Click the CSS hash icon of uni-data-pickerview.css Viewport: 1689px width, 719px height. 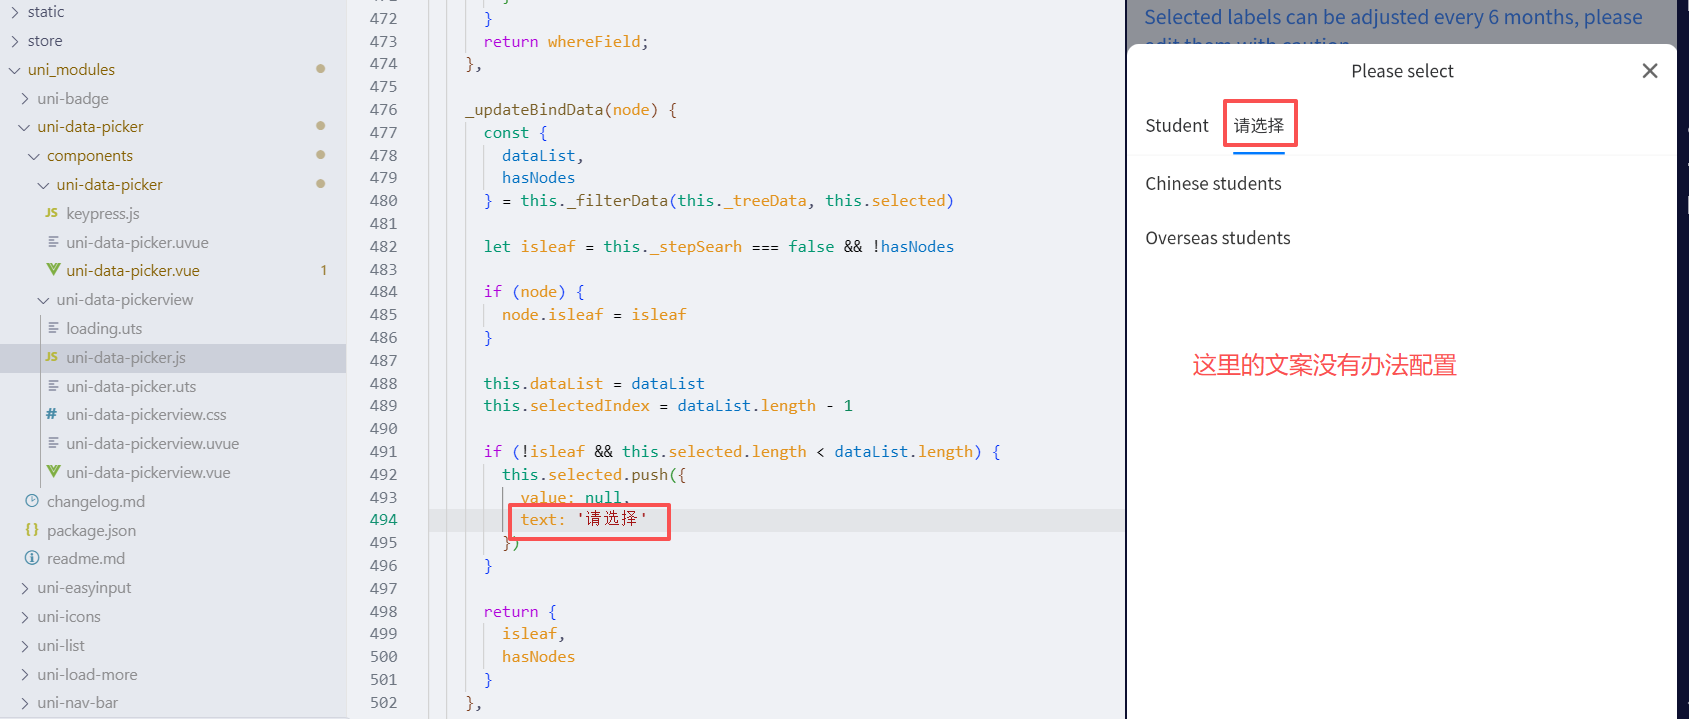[x=52, y=414]
